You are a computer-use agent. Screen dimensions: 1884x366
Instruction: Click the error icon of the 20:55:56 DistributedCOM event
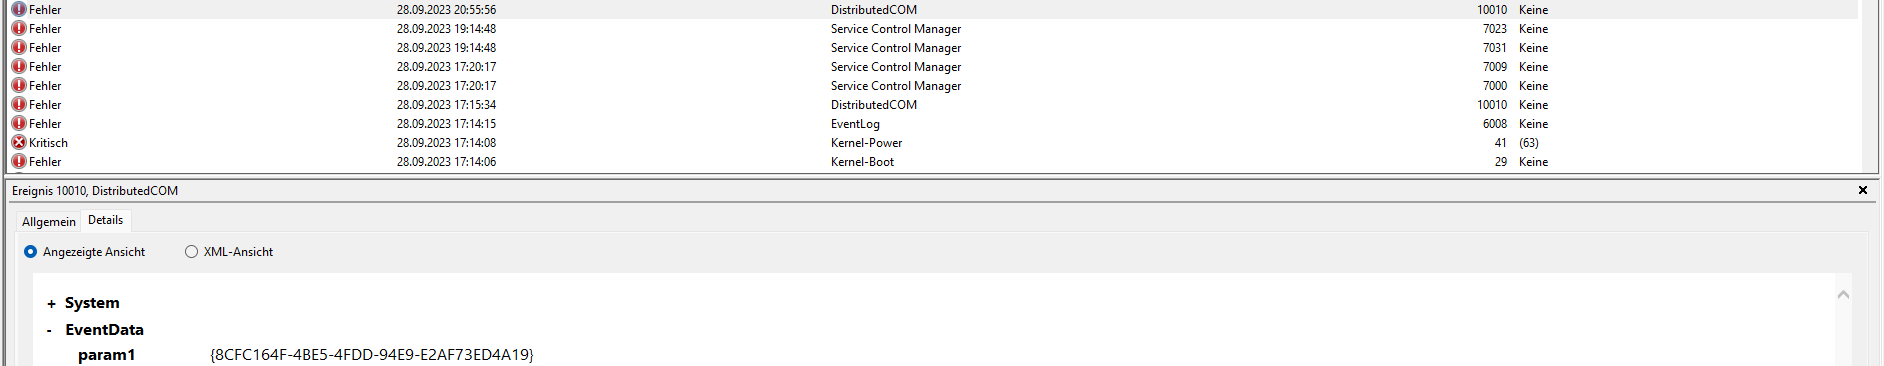click(19, 9)
